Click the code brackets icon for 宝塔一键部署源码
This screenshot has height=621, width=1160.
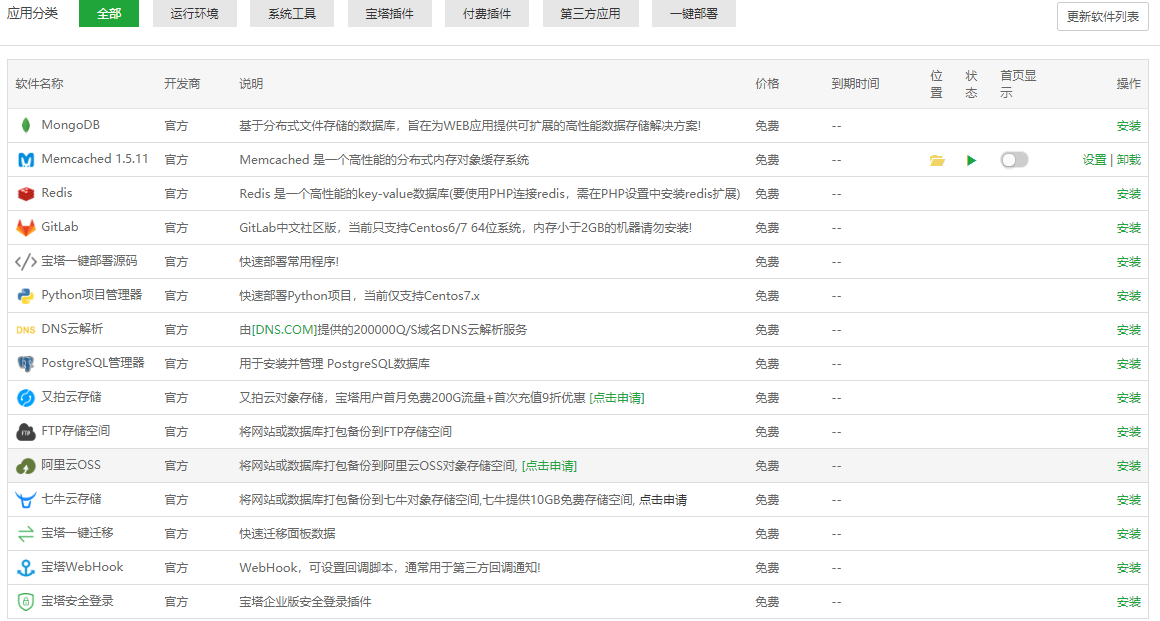tap(26, 261)
